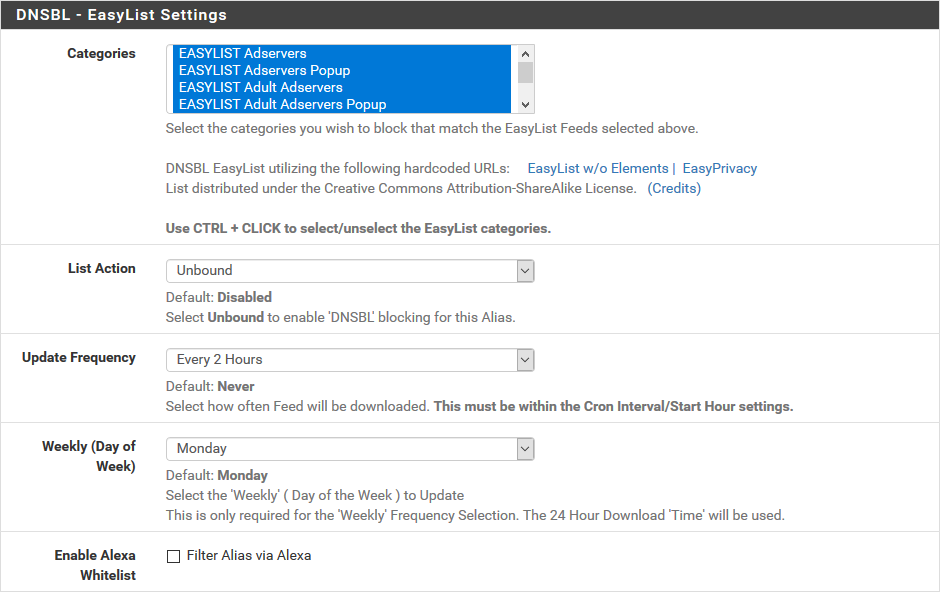Click the Default: Never text
Screen dimensions: 940x592
point(210,386)
